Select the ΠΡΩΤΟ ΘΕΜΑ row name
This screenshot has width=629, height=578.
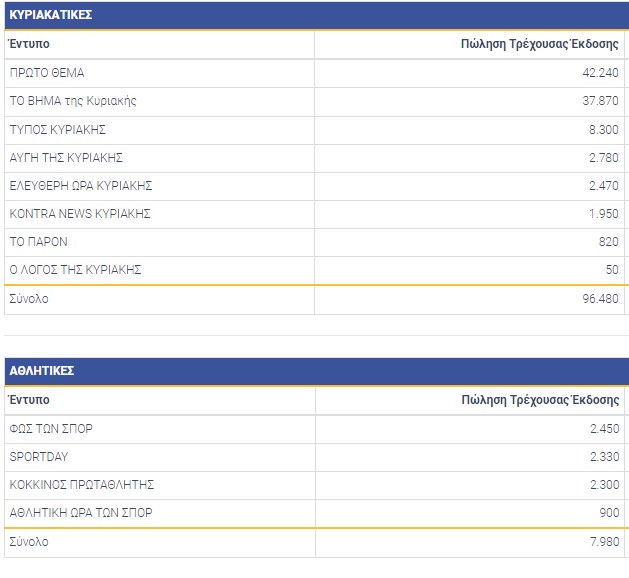click(47, 73)
